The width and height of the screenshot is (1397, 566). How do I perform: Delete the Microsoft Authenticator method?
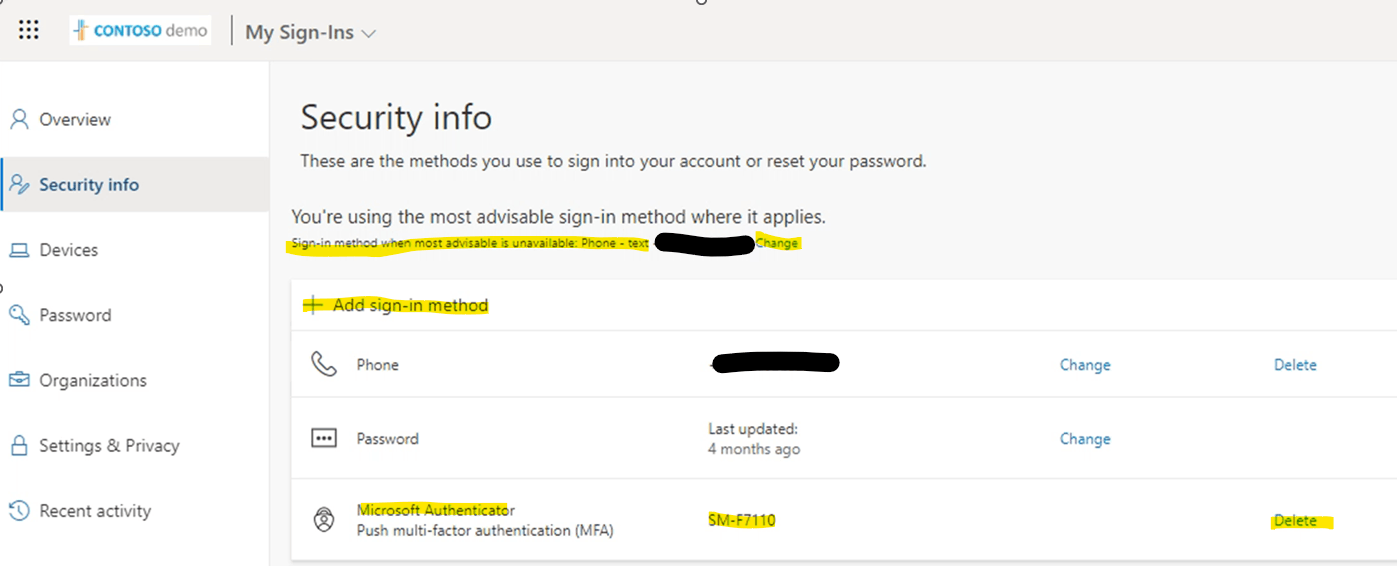pos(1295,521)
